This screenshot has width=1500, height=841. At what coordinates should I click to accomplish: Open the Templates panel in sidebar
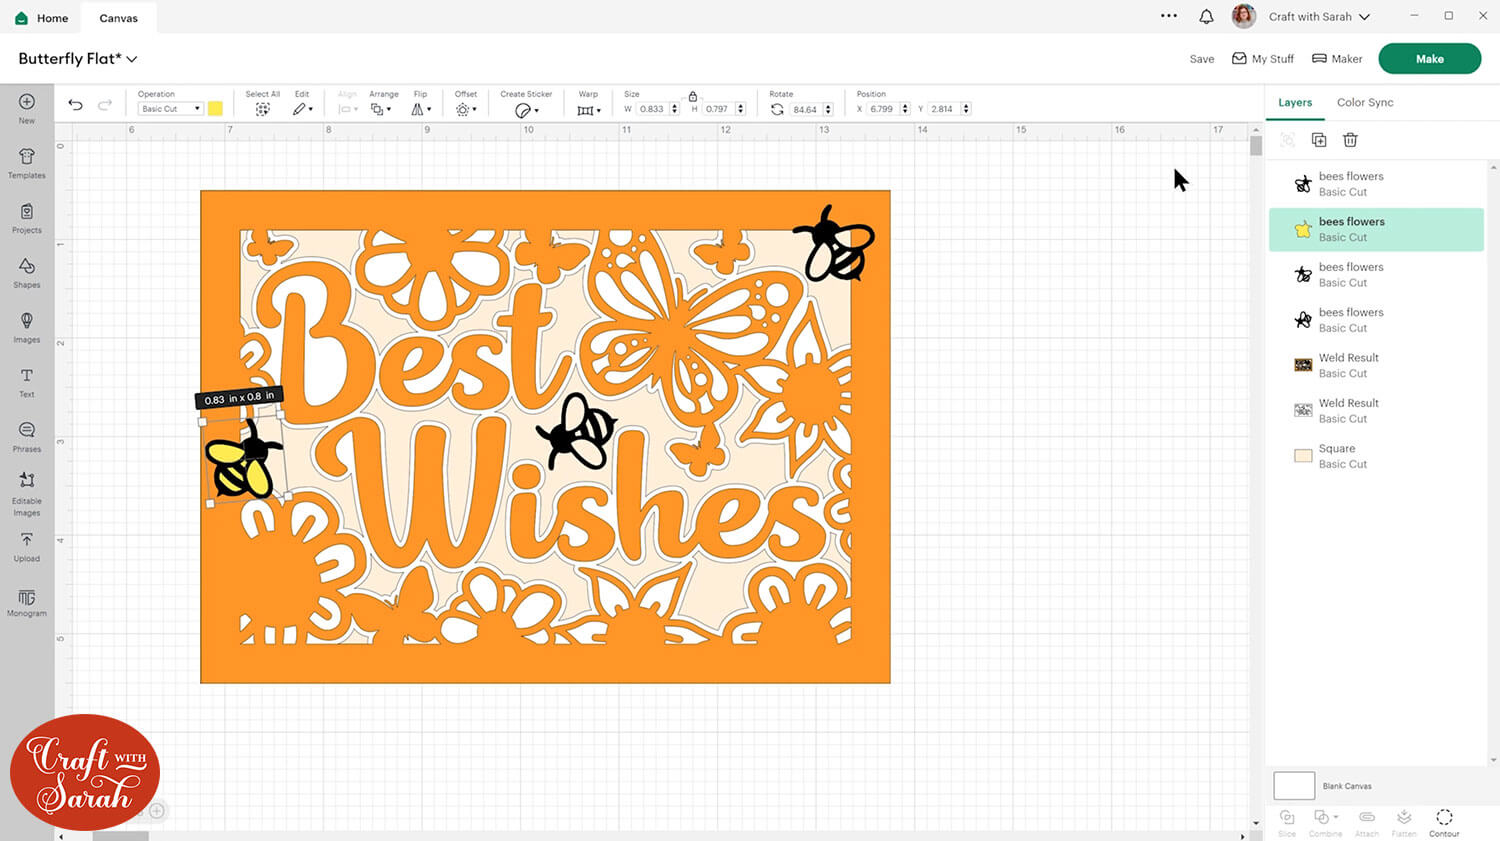(27, 162)
